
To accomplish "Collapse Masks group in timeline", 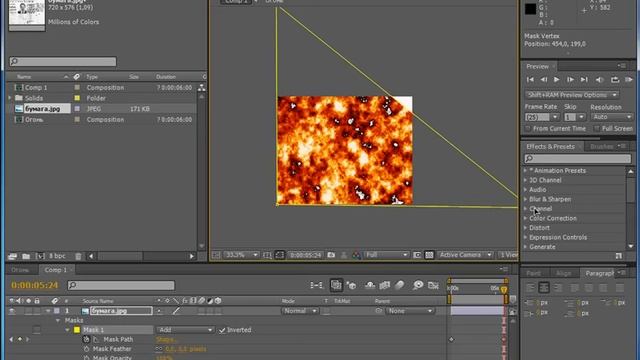I will 58,320.
